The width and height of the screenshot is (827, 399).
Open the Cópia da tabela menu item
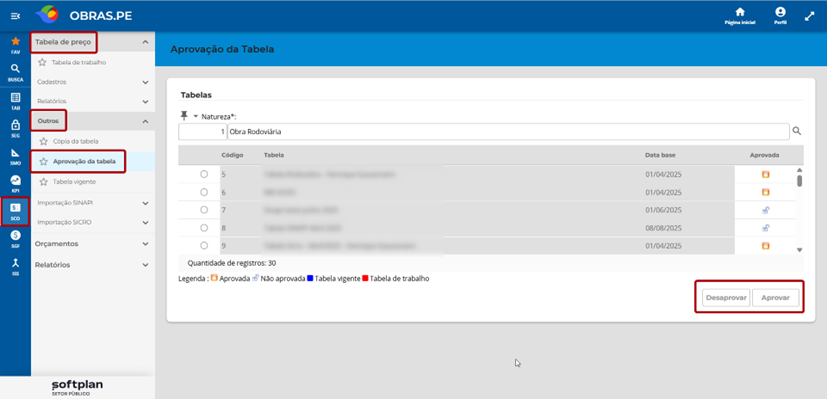pyautogui.click(x=75, y=141)
